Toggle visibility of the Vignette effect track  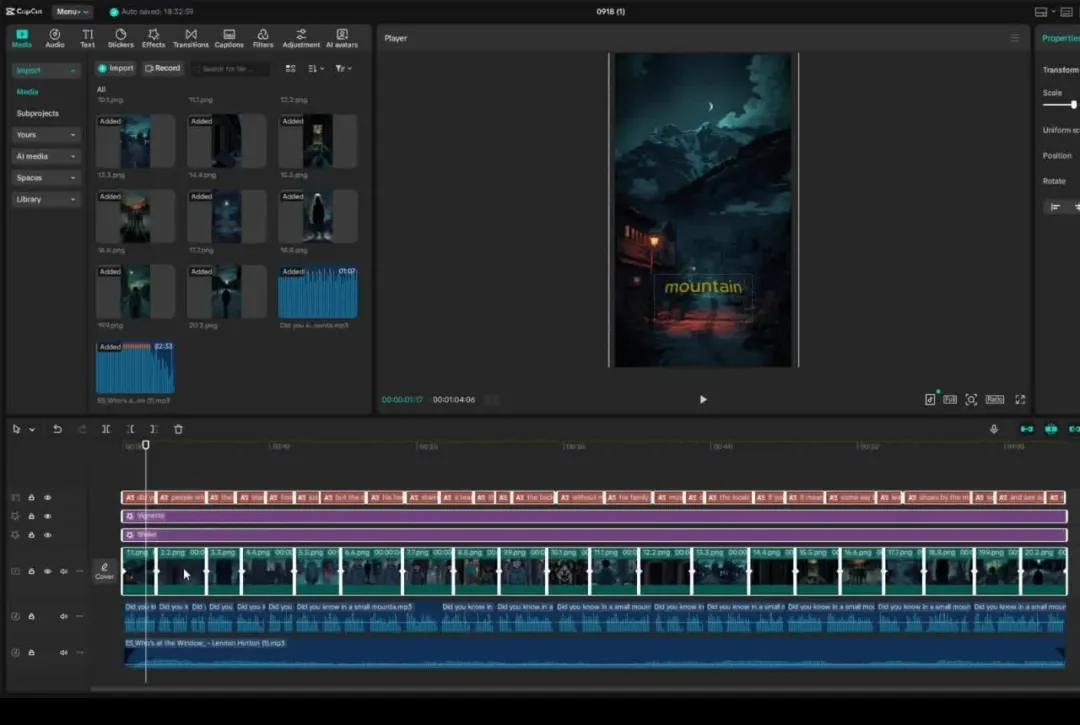click(47, 516)
